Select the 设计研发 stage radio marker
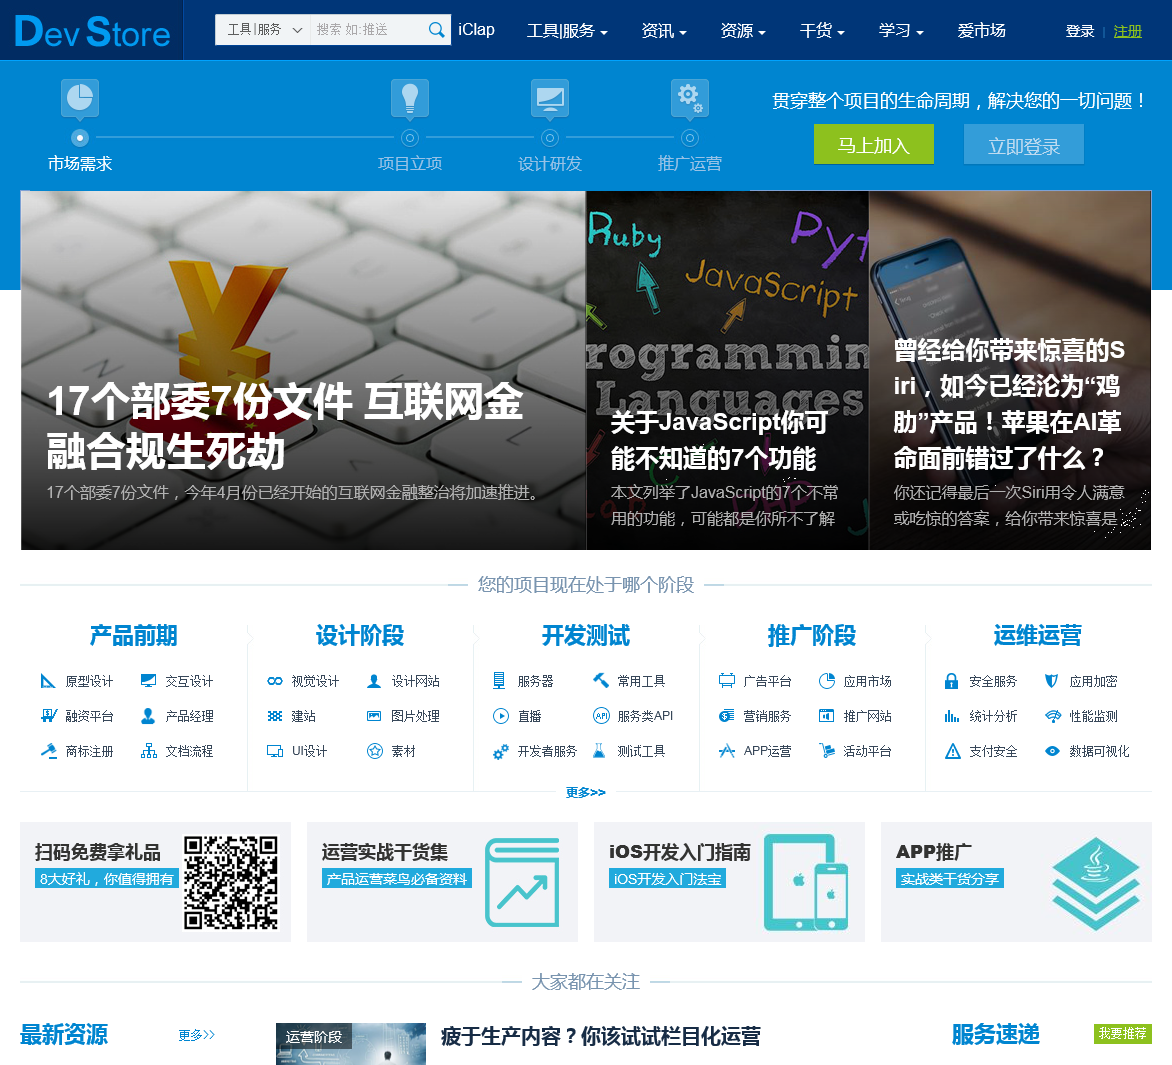The width and height of the screenshot is (1172, 1065). click(550, 138)
